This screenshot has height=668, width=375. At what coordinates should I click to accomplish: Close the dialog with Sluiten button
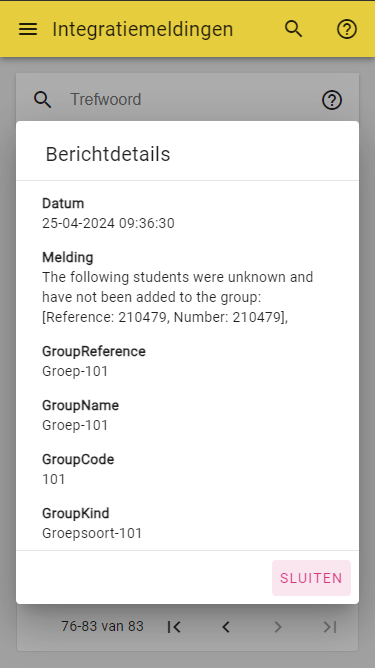(x=312, y=578)
